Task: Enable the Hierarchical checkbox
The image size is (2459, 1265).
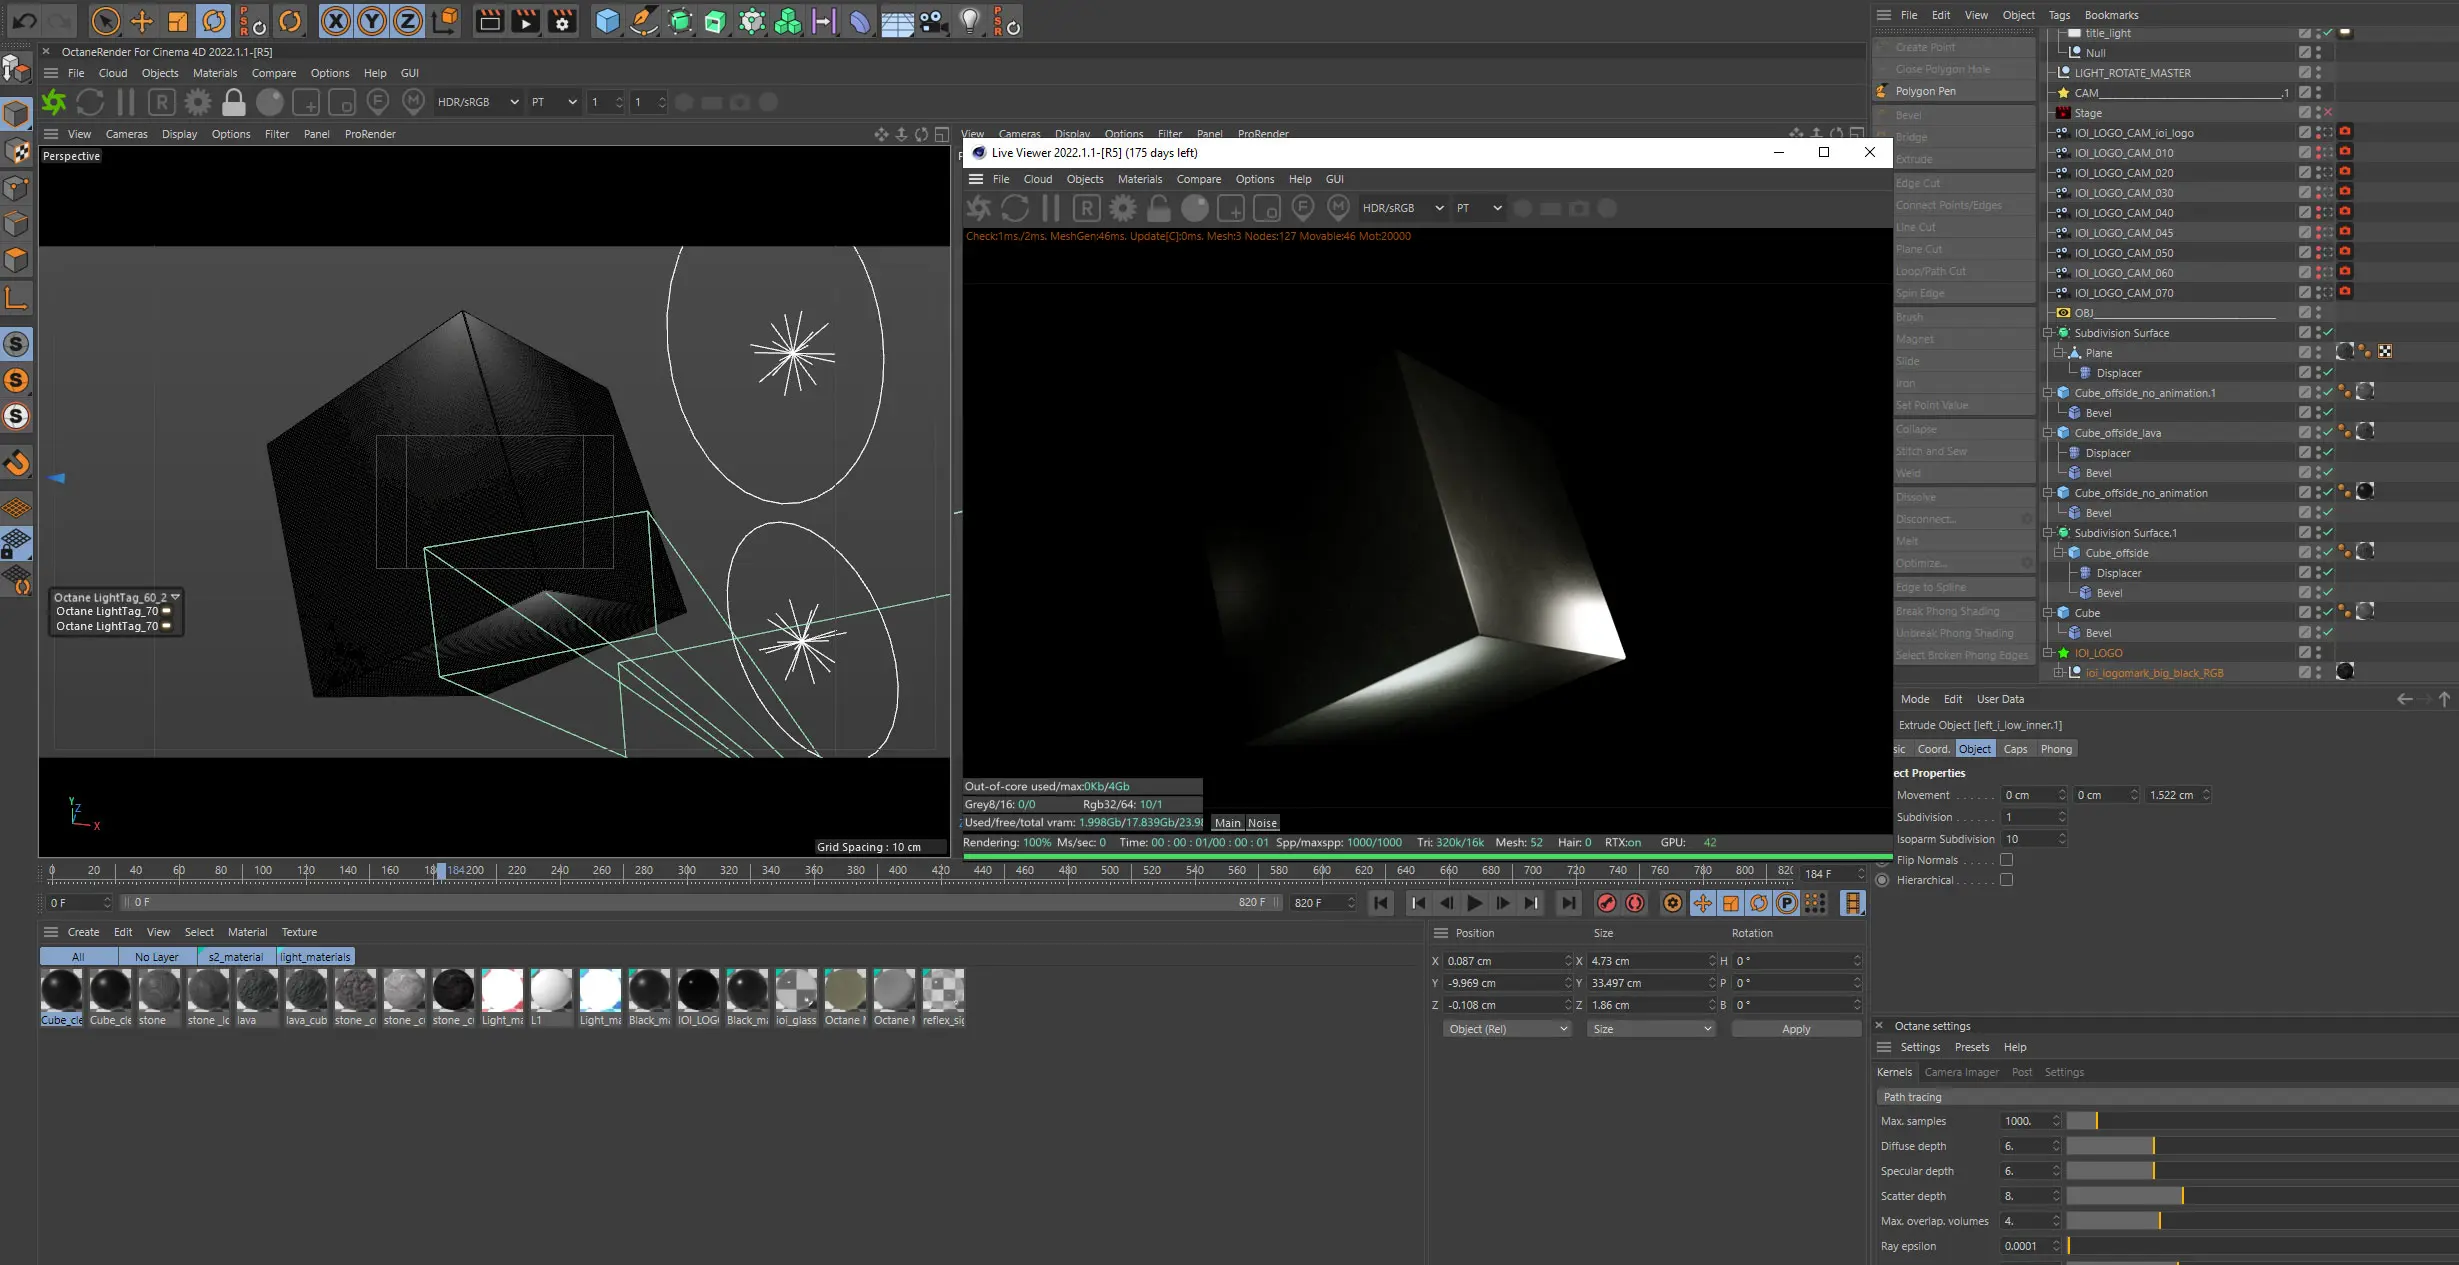Action: [2006, 880]
